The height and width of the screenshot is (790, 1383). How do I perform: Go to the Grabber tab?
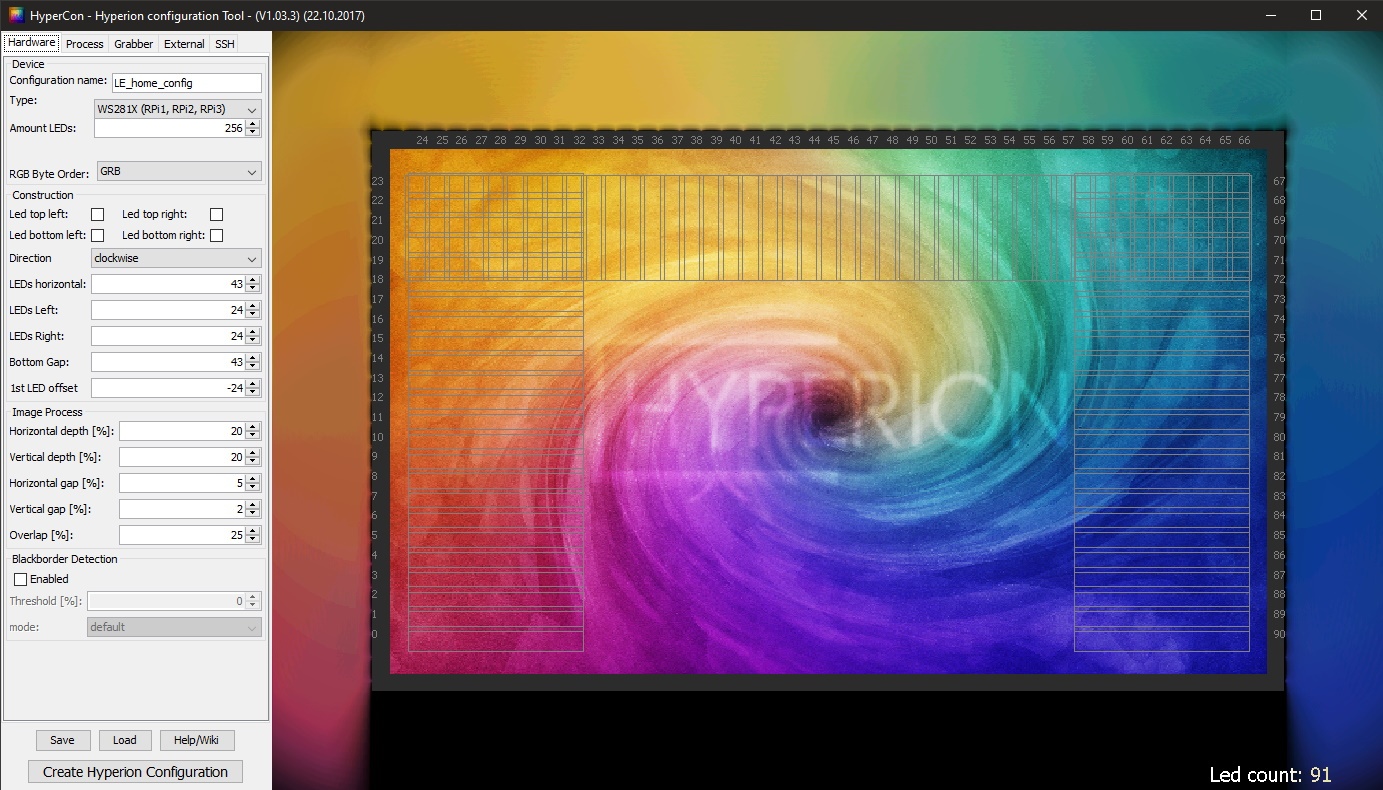pyautogui.click(x=134, y=44)
